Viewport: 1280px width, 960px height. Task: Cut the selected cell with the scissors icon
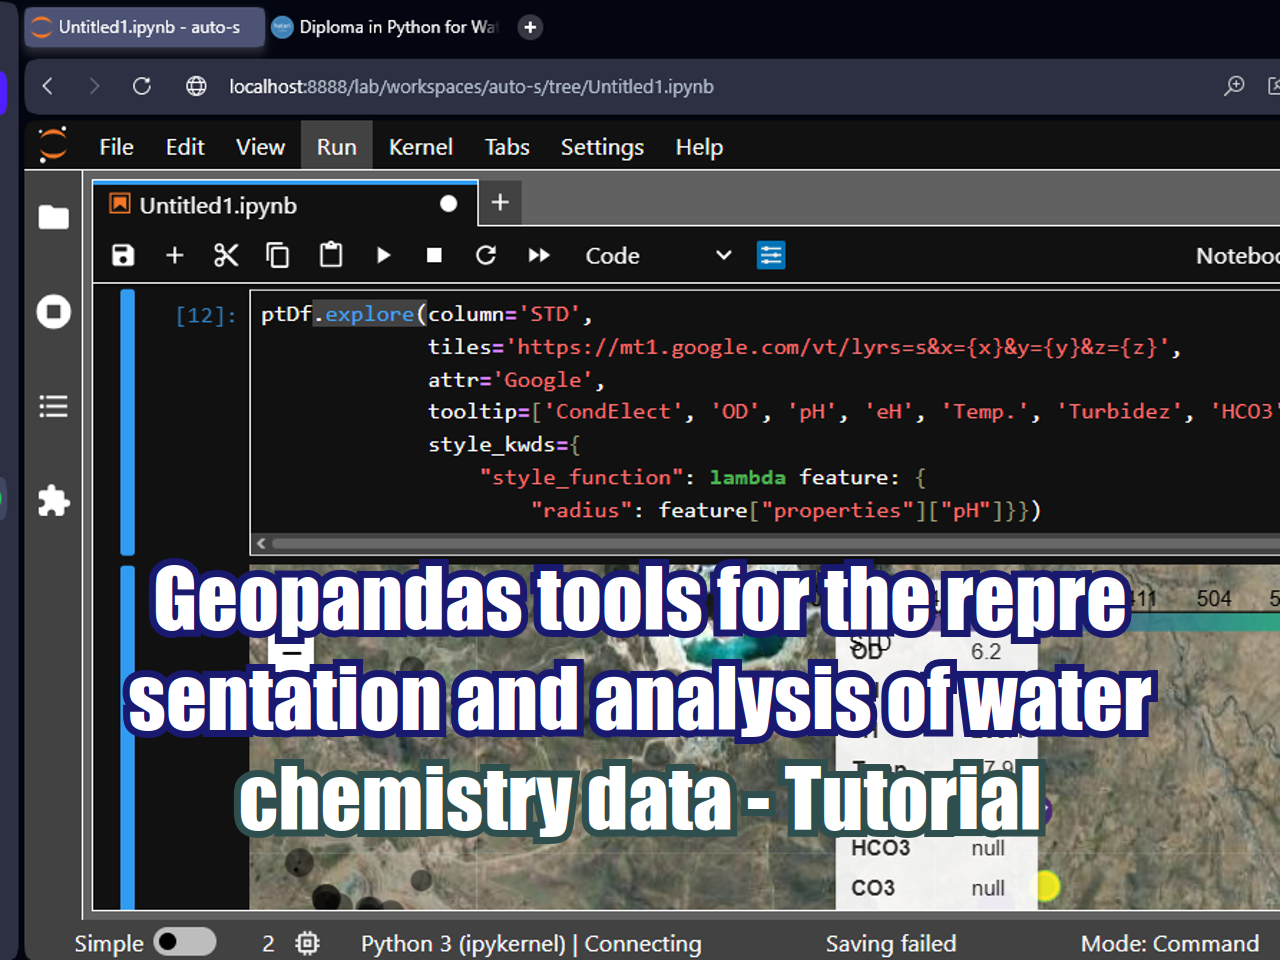(226, 256)
